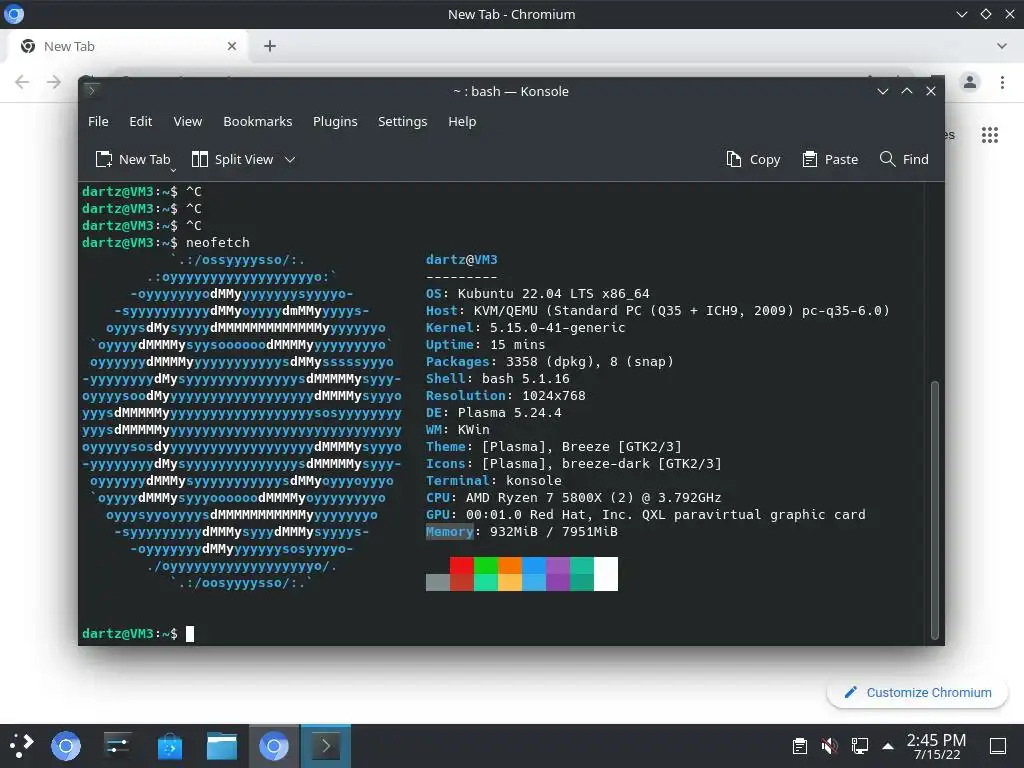The height and width of the screenshot is (768, 1024).
Task: Click the Chromium back arrow
Action: [x=22, y=82]
